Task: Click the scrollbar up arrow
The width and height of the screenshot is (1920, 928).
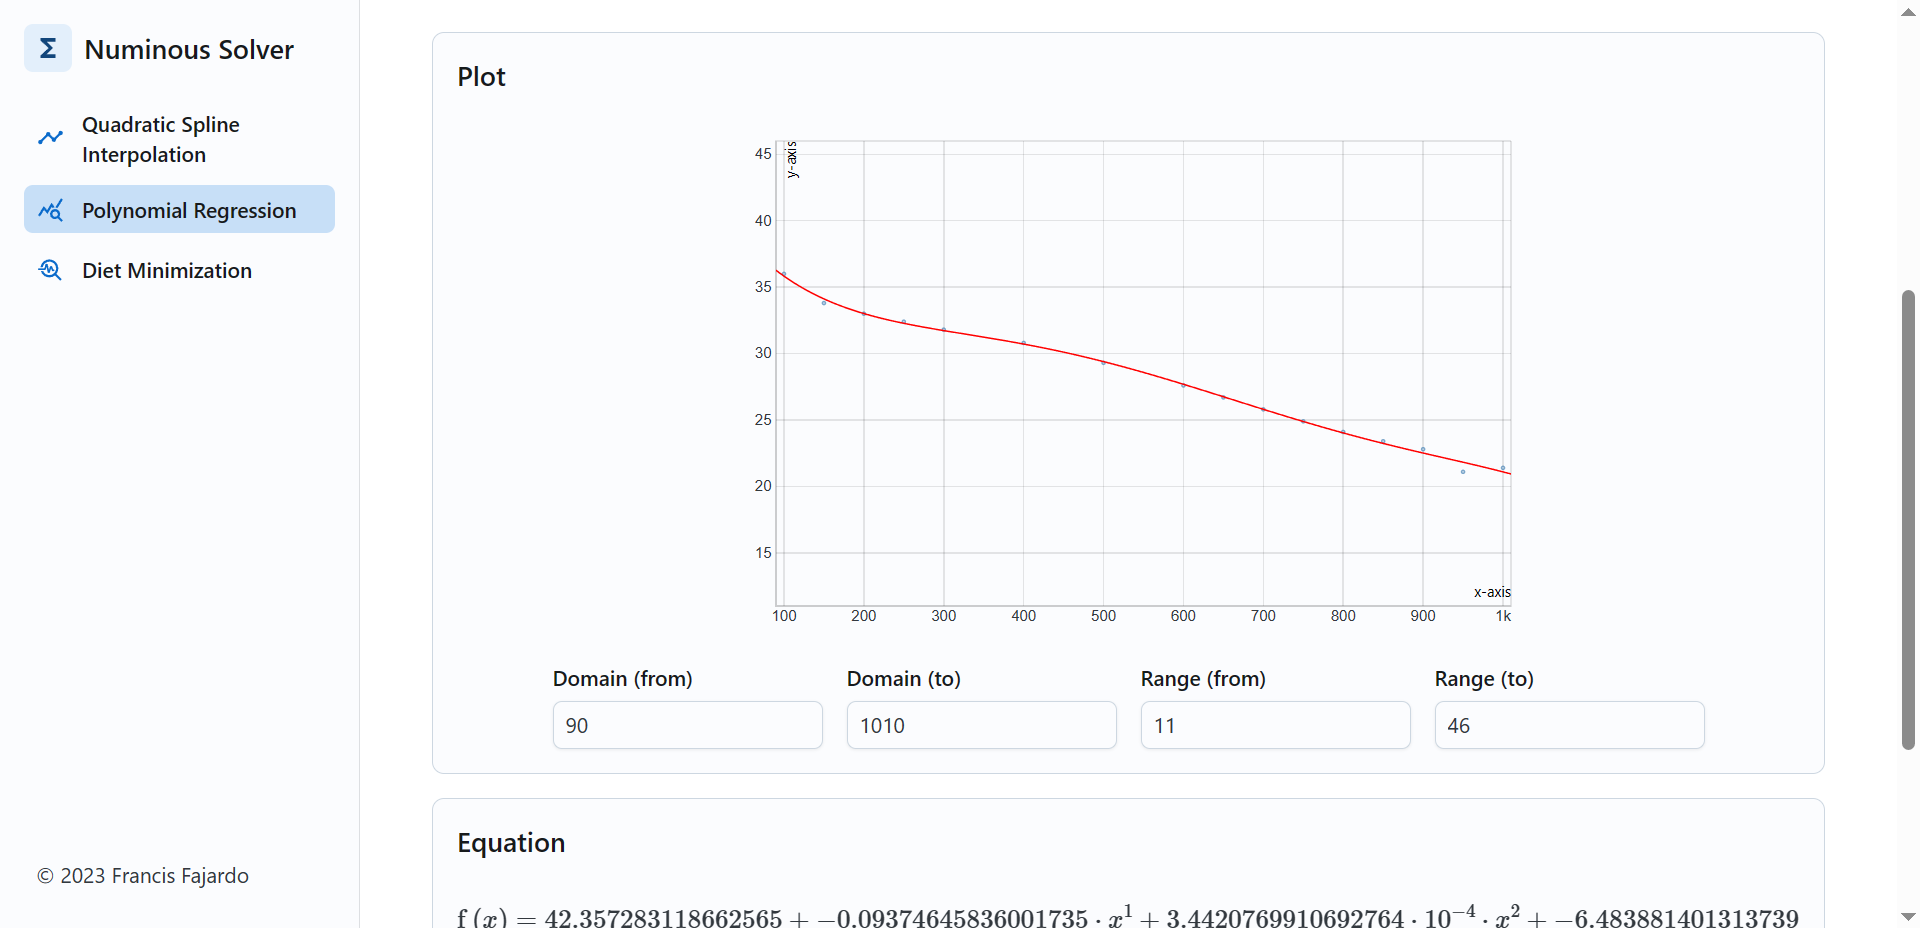Action: click(1907, 12)
